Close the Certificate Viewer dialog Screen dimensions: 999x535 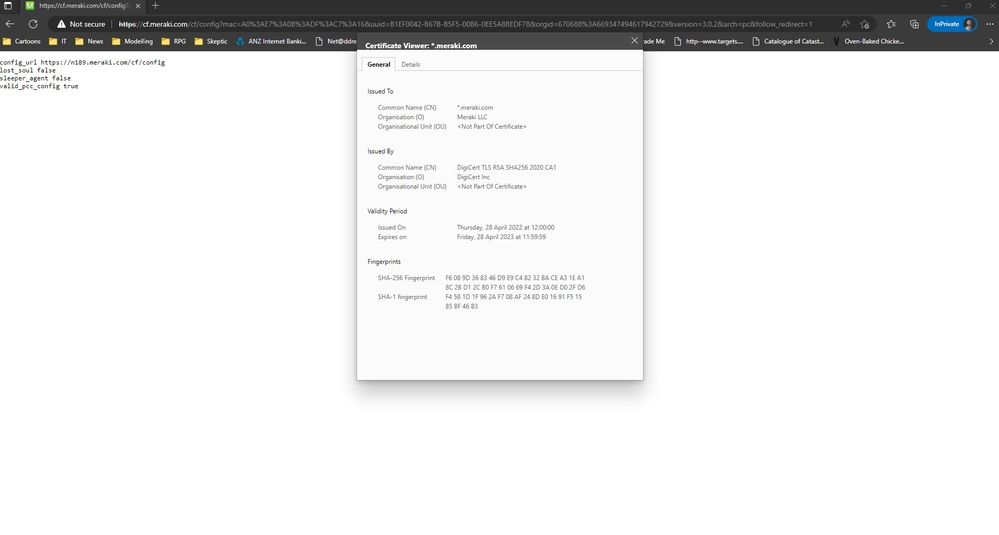[x=634, y=41]
